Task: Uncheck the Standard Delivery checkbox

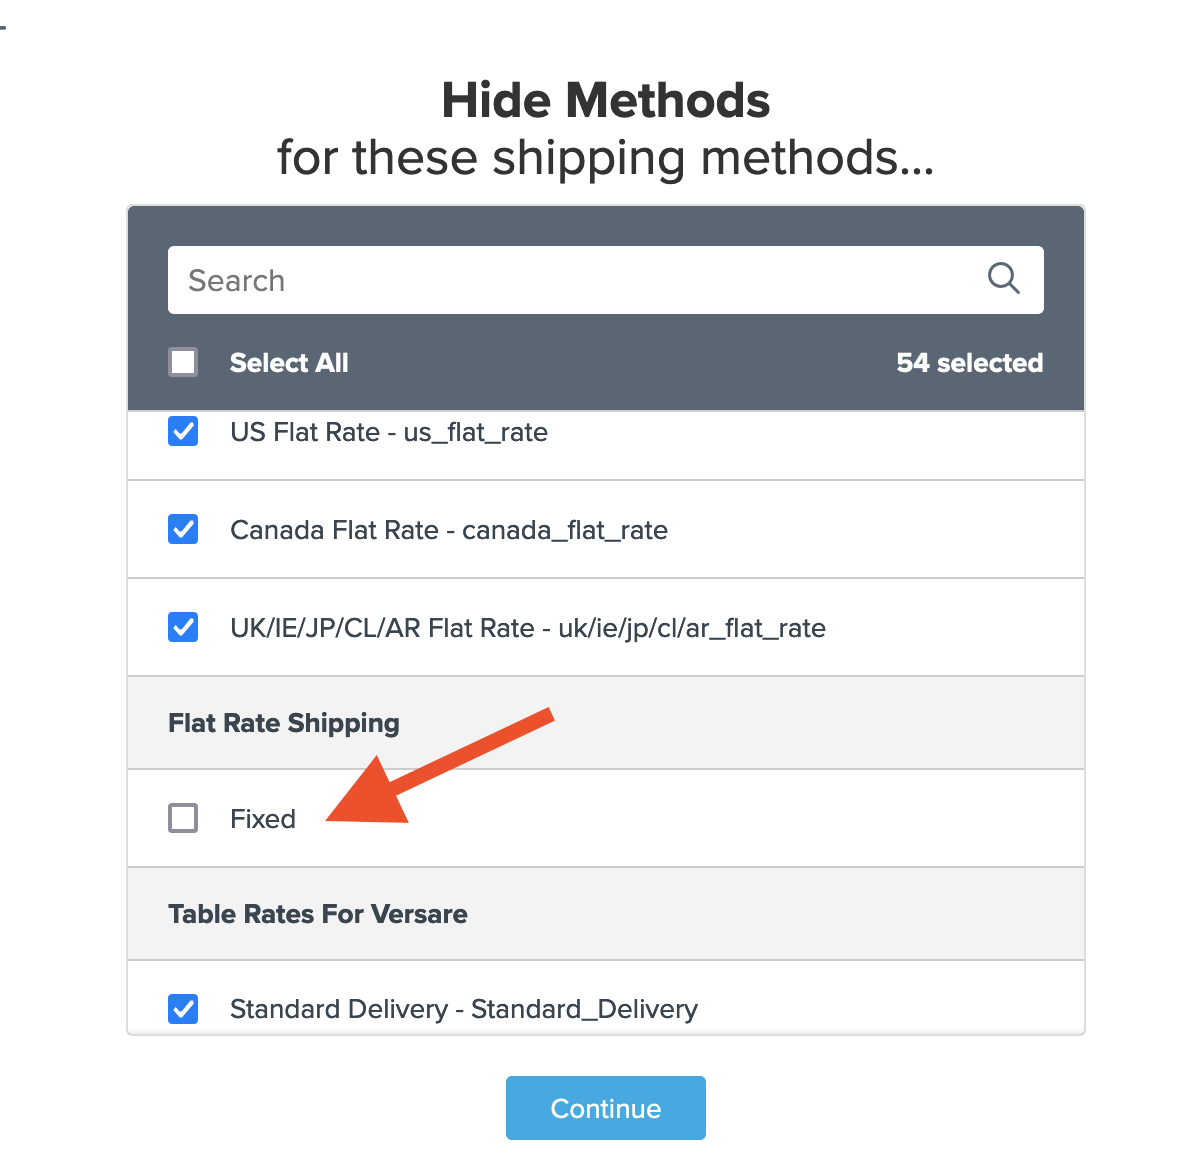Action: [x=183, y=1008]
